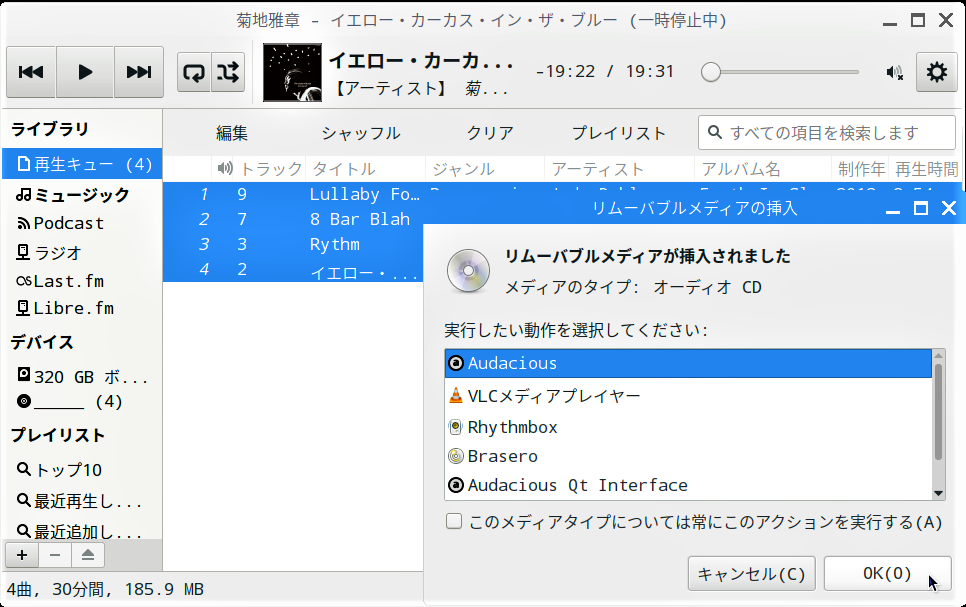This screenshot has height=607, width=966.
Task: Choose Audacious Qt Interface in the list
Action: (x=688, y=486)
